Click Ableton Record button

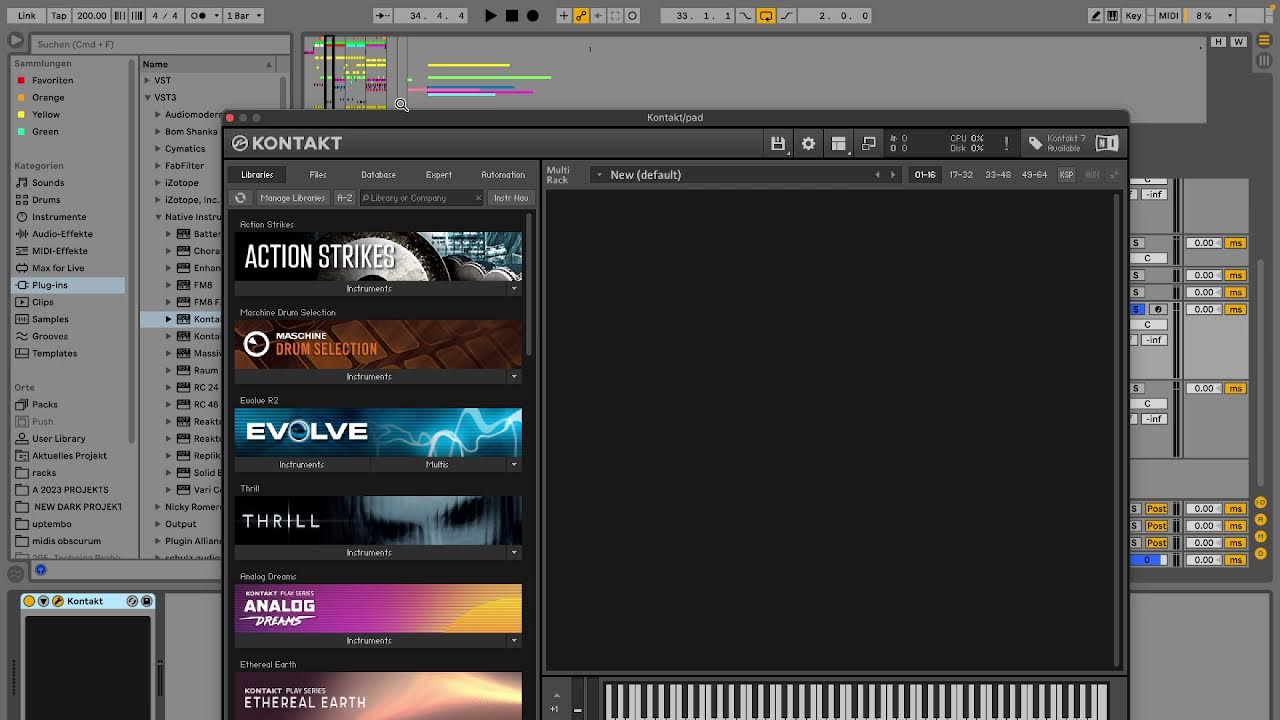(532, 16)
